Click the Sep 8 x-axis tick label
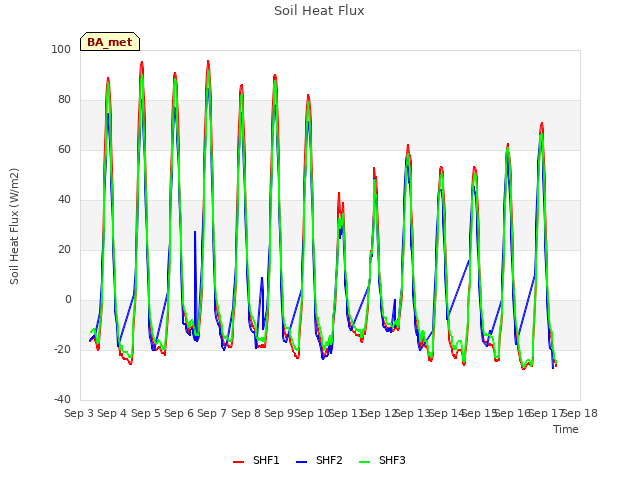640x480 pixels. click(246, 413)
